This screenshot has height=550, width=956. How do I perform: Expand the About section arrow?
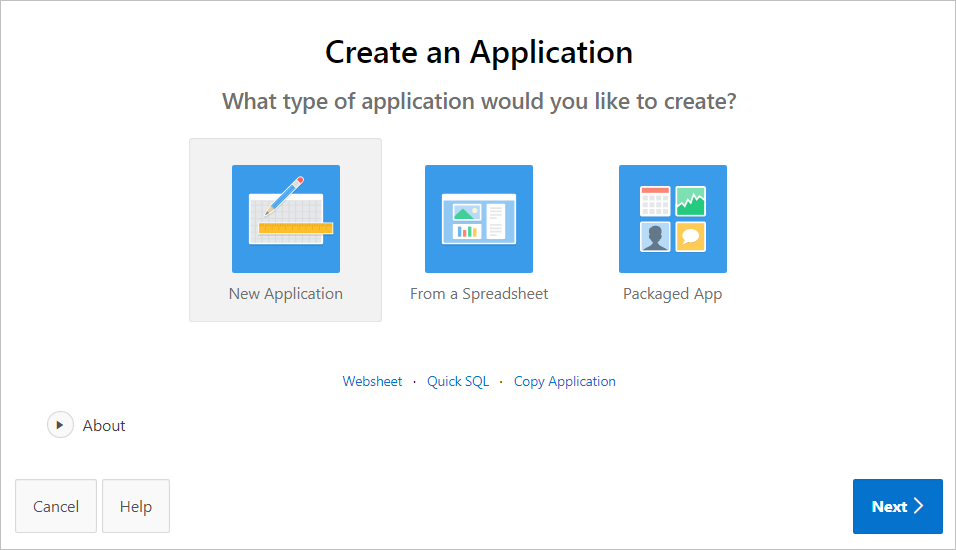[x=60, y=425]
